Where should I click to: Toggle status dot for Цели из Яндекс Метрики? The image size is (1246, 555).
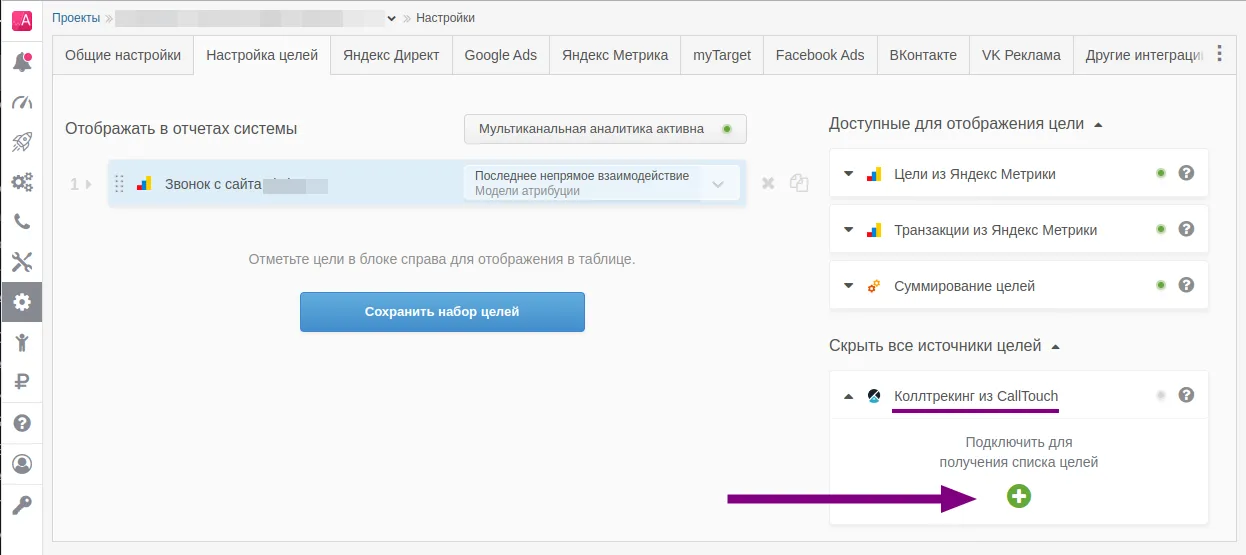[x=1161, y=173]
